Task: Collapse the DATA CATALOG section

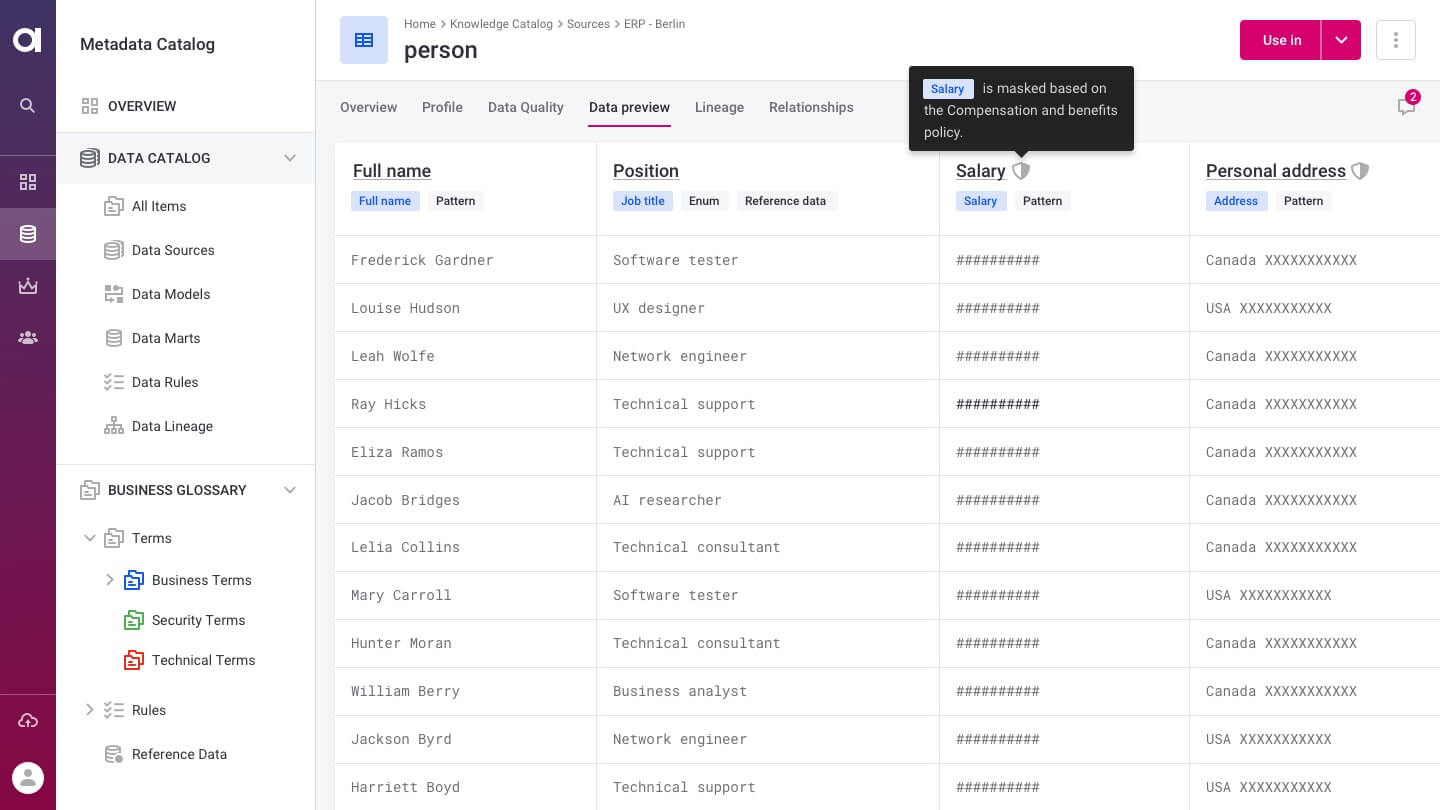Action: click(290, 158)
